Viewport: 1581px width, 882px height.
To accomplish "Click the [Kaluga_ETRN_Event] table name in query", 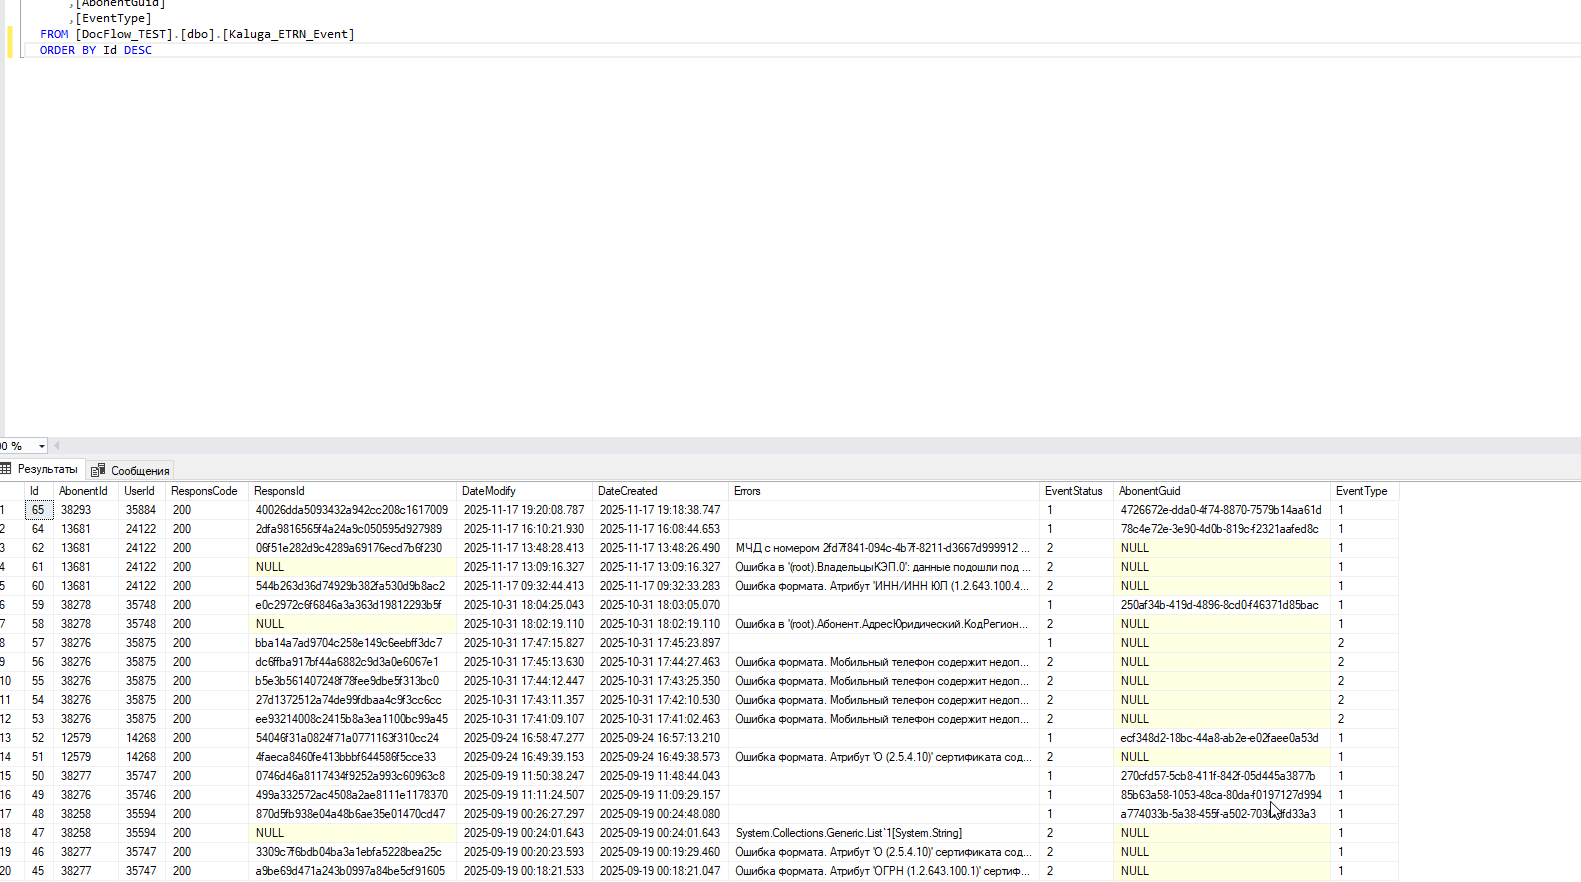I will click(288, 34).
